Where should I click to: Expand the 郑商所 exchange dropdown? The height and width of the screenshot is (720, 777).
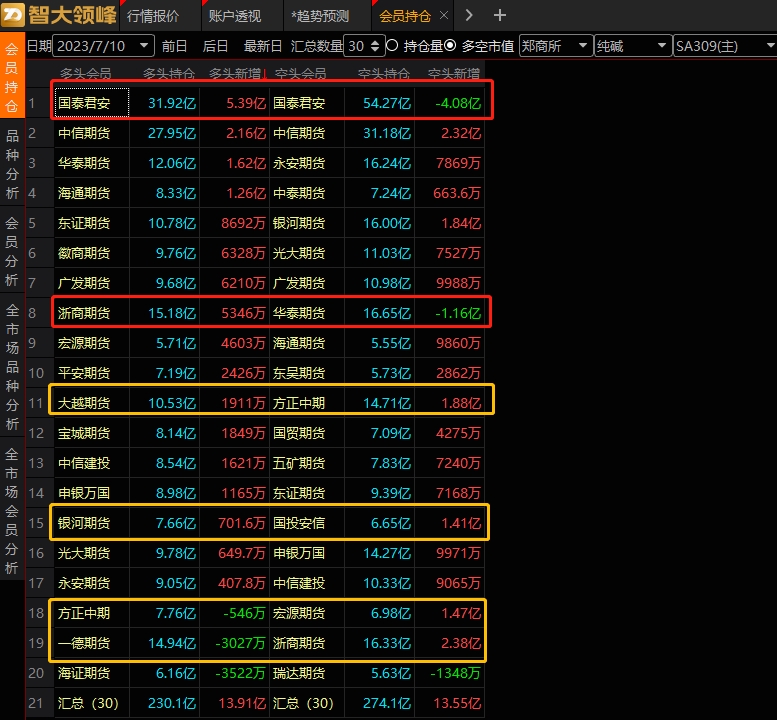point(556,46)
